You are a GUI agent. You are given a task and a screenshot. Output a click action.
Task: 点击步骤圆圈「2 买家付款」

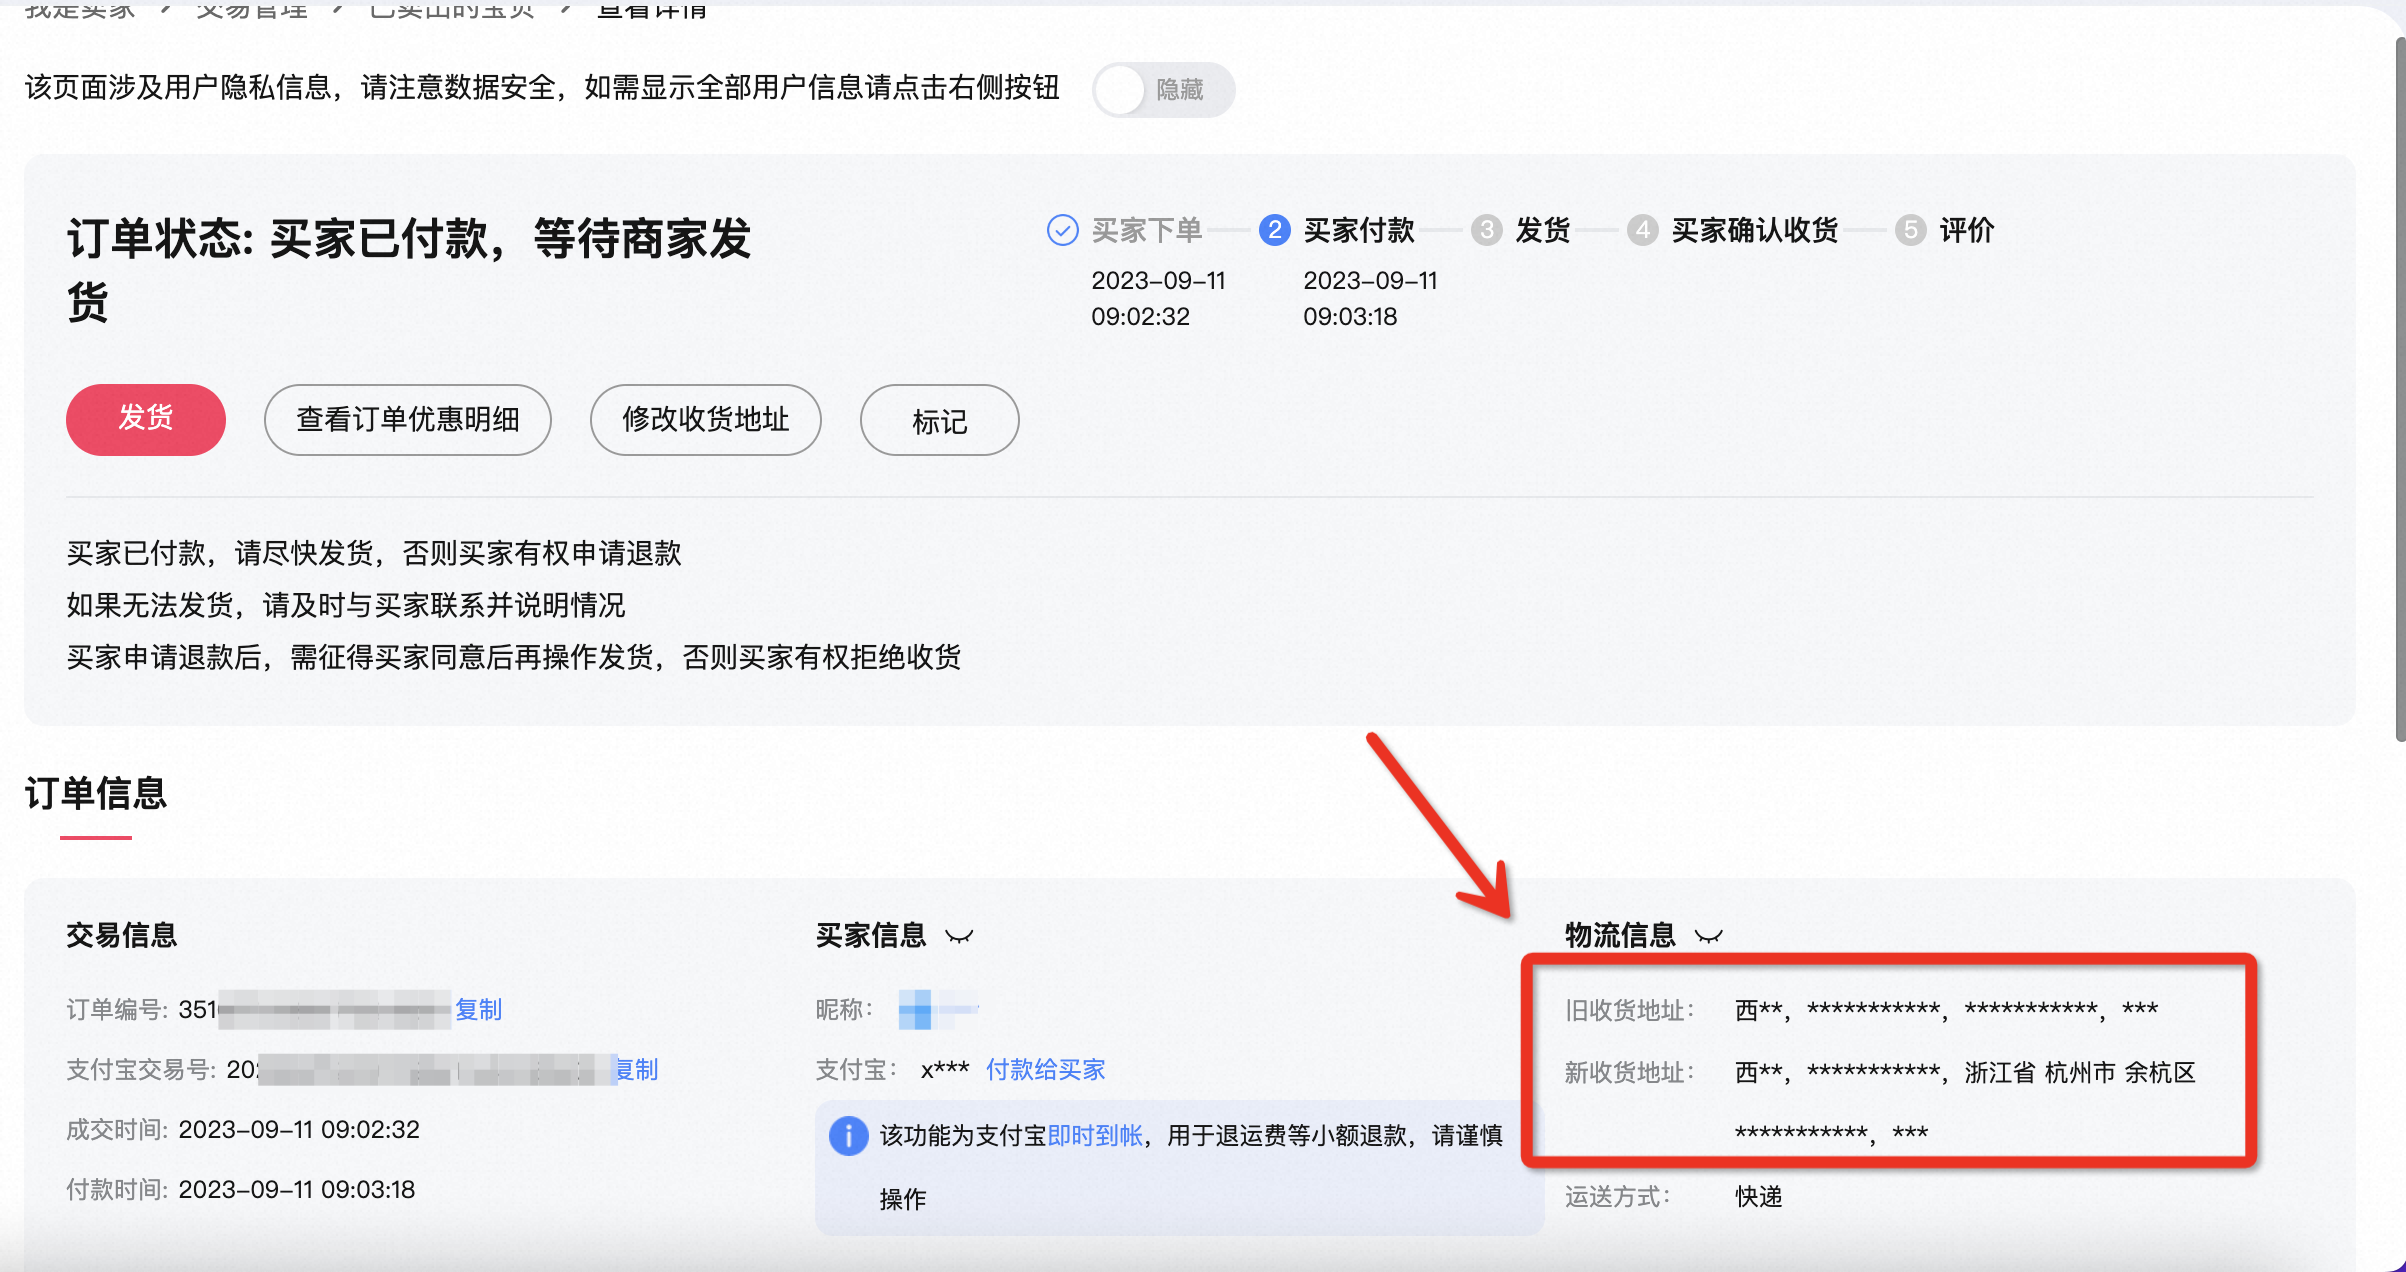(1275, 230)
